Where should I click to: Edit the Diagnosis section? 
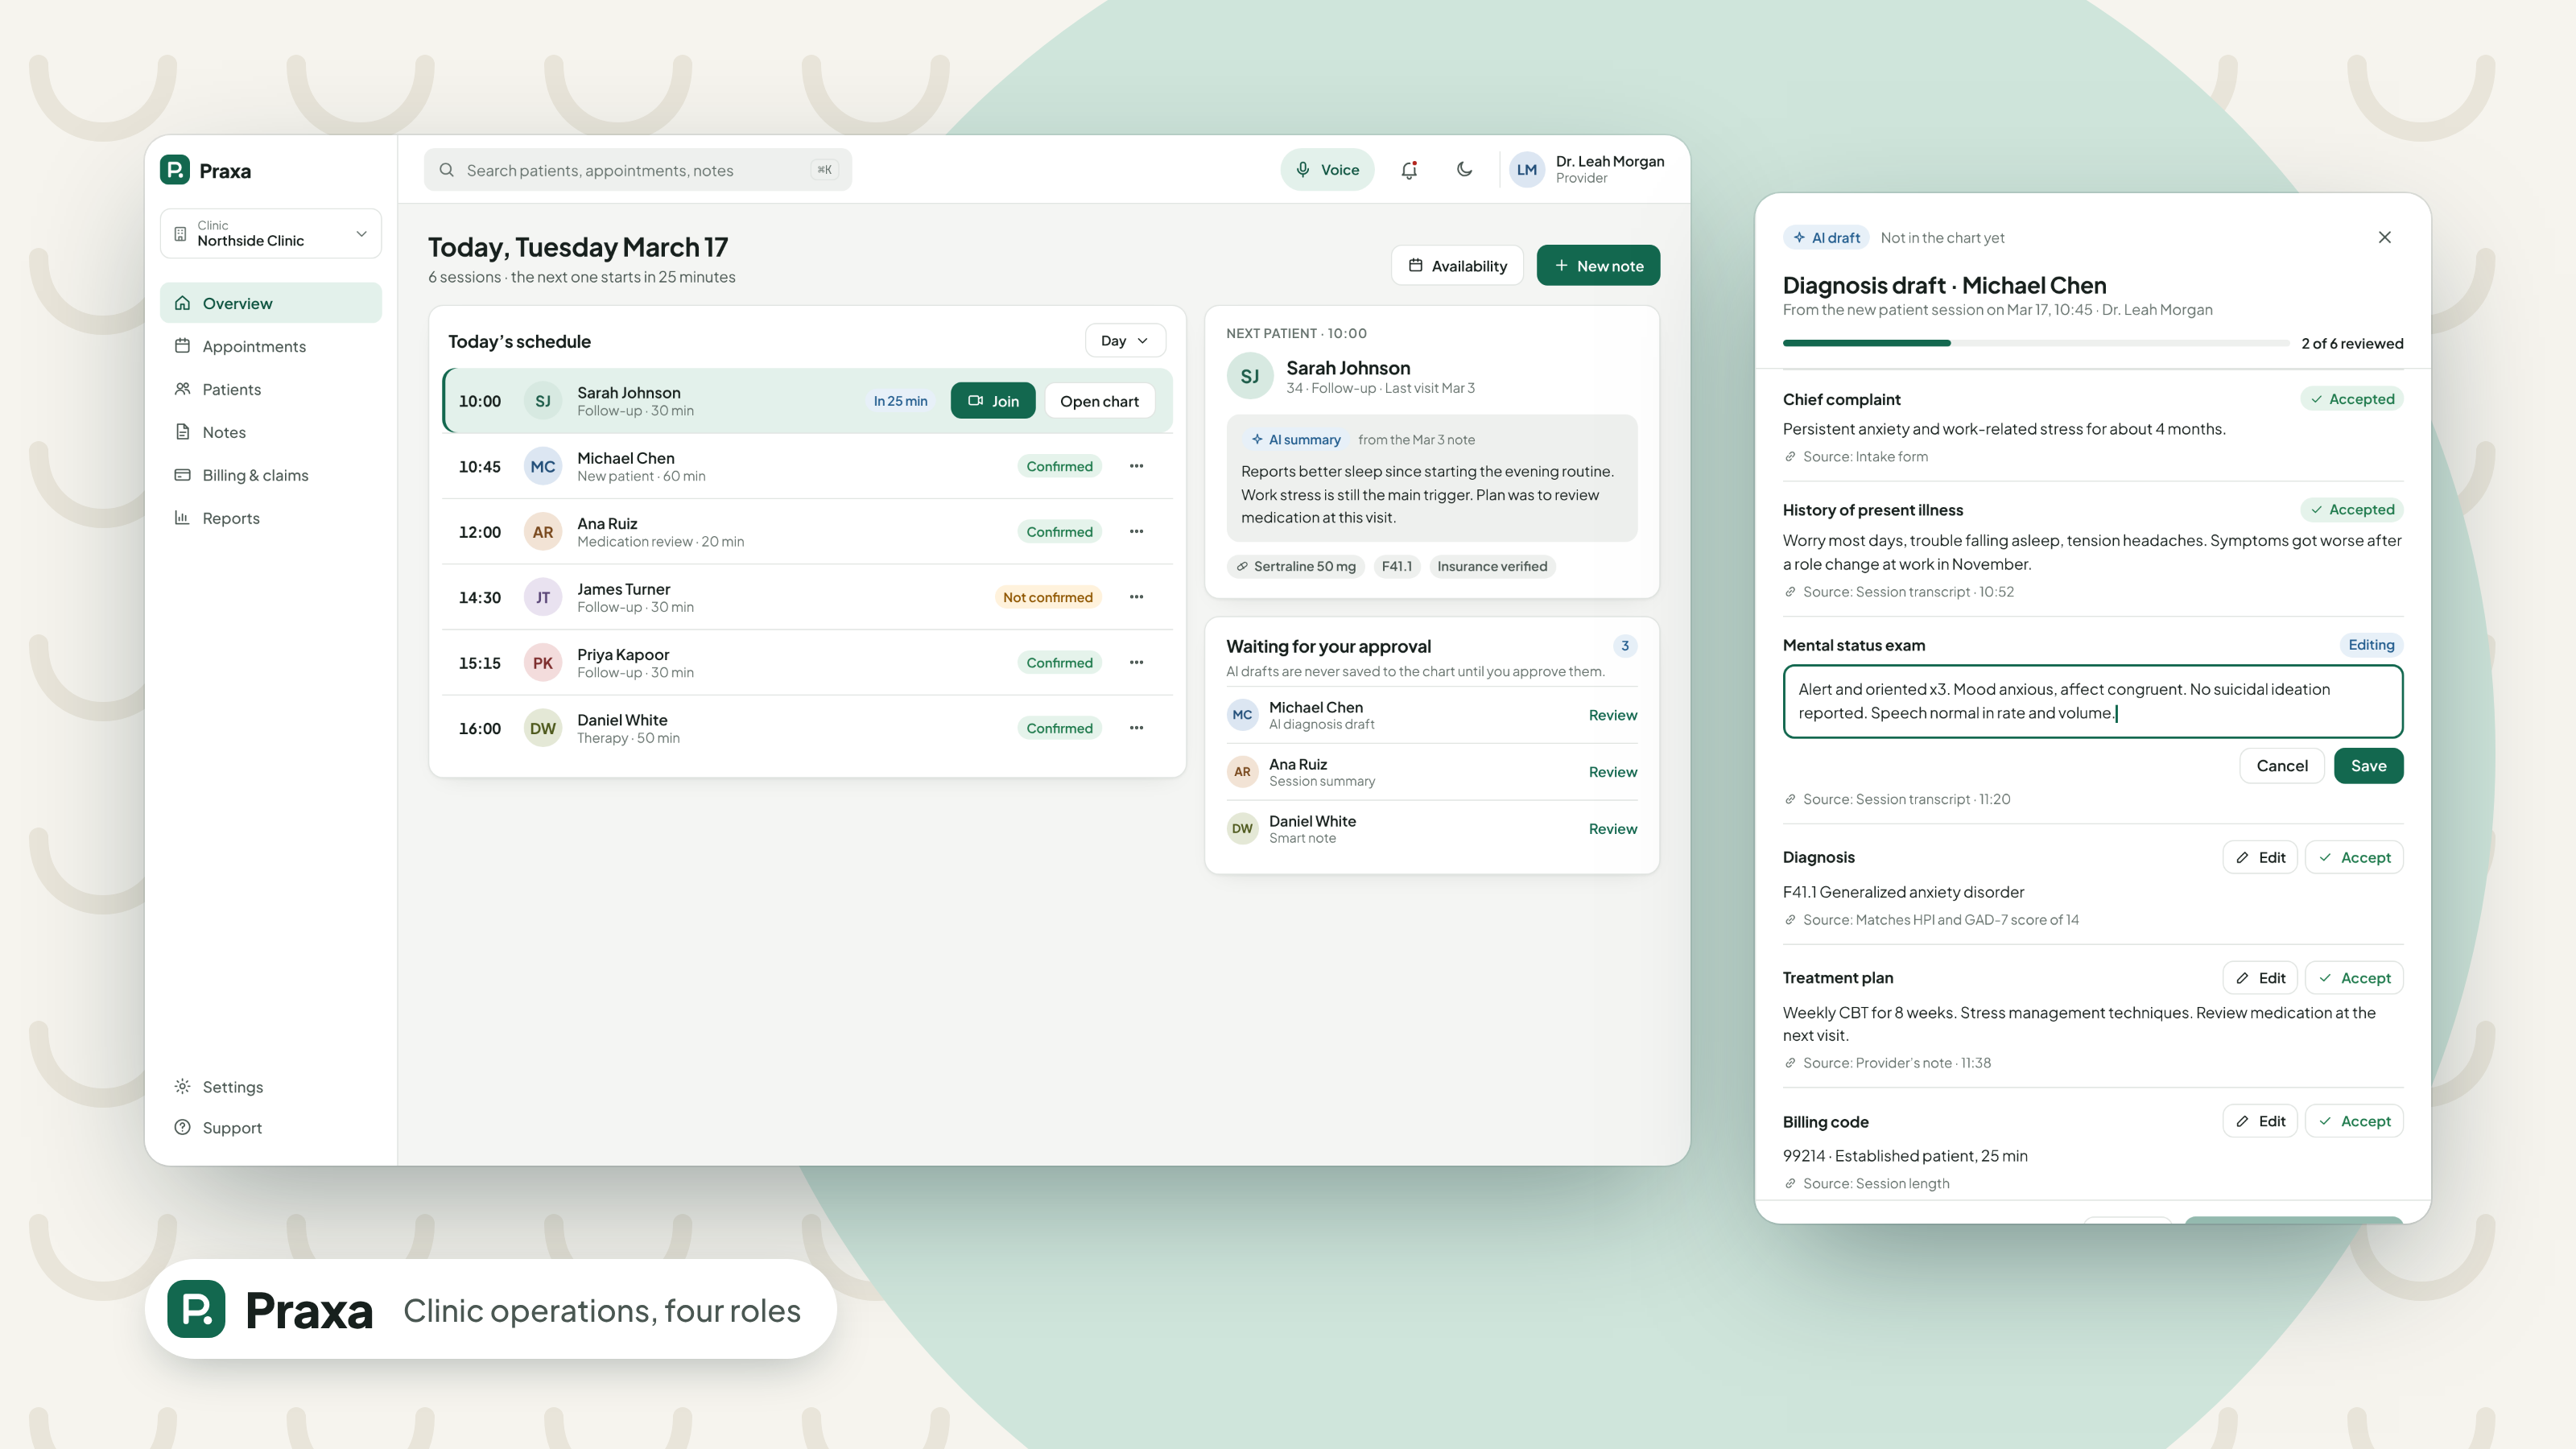2260,858
